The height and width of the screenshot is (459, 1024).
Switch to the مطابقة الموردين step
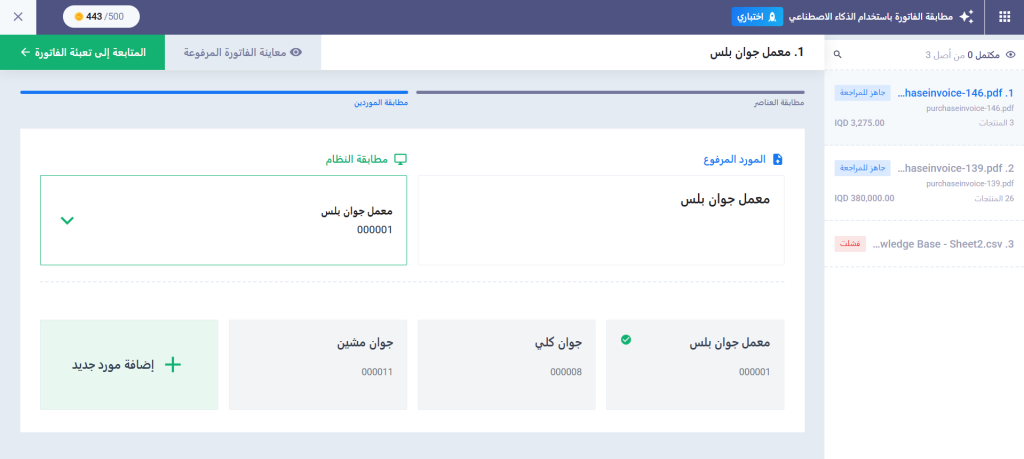point(214,93)
